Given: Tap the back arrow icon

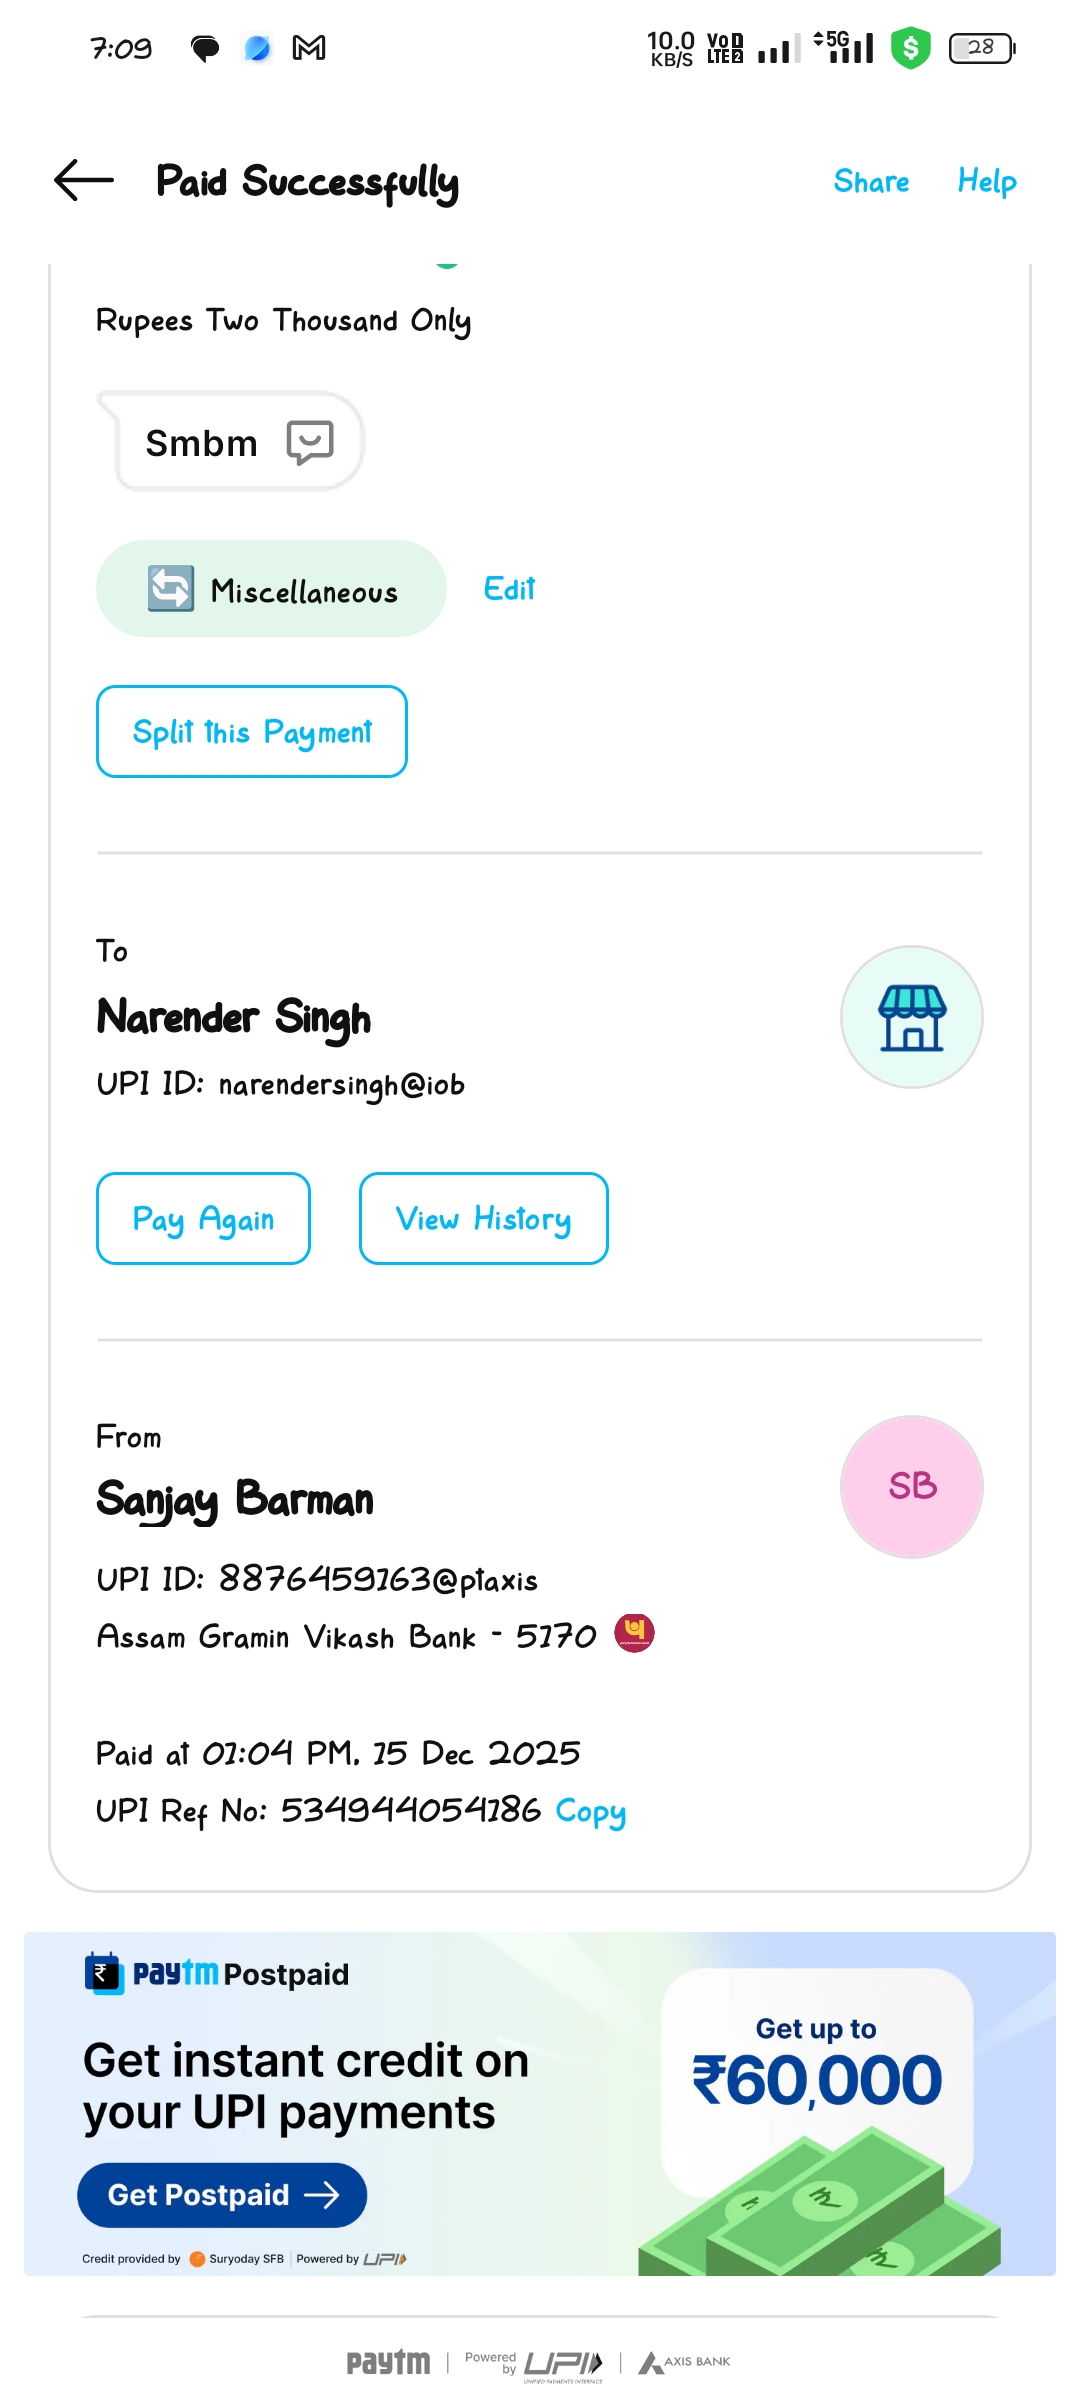Looking at the screenshot, I should click(84, 181).
